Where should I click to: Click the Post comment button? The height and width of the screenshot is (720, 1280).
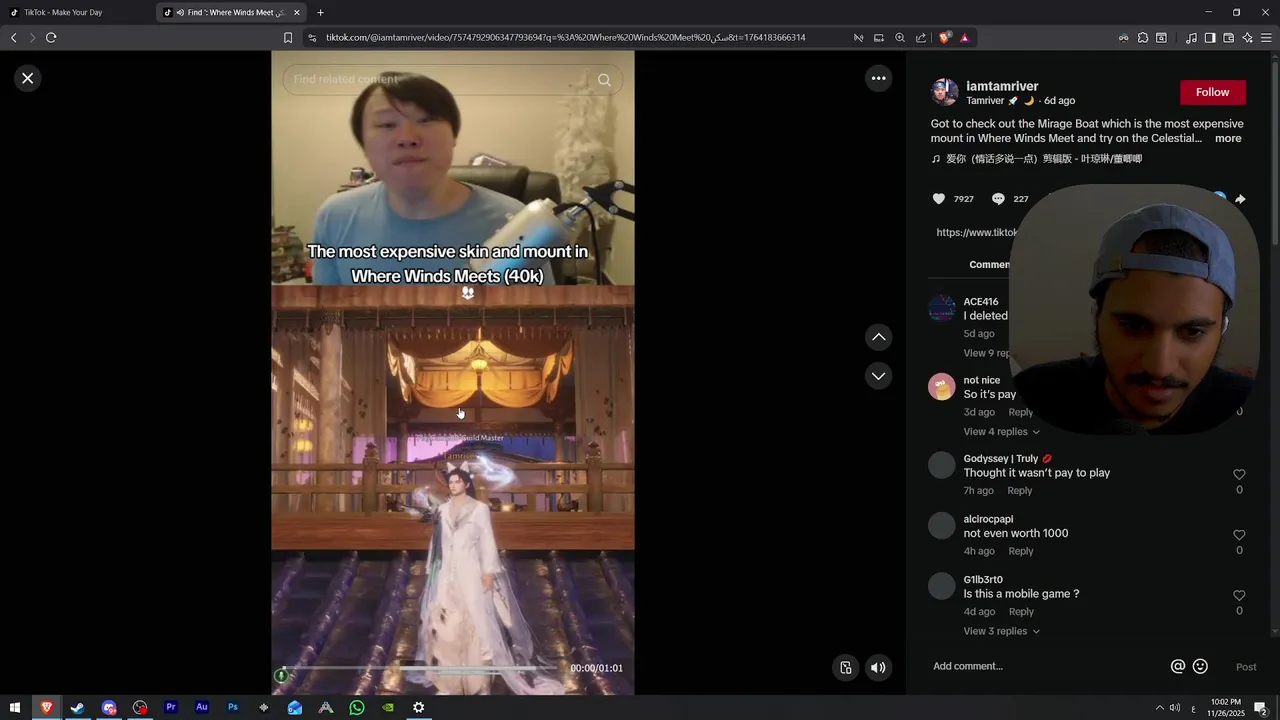point(1246,667)
